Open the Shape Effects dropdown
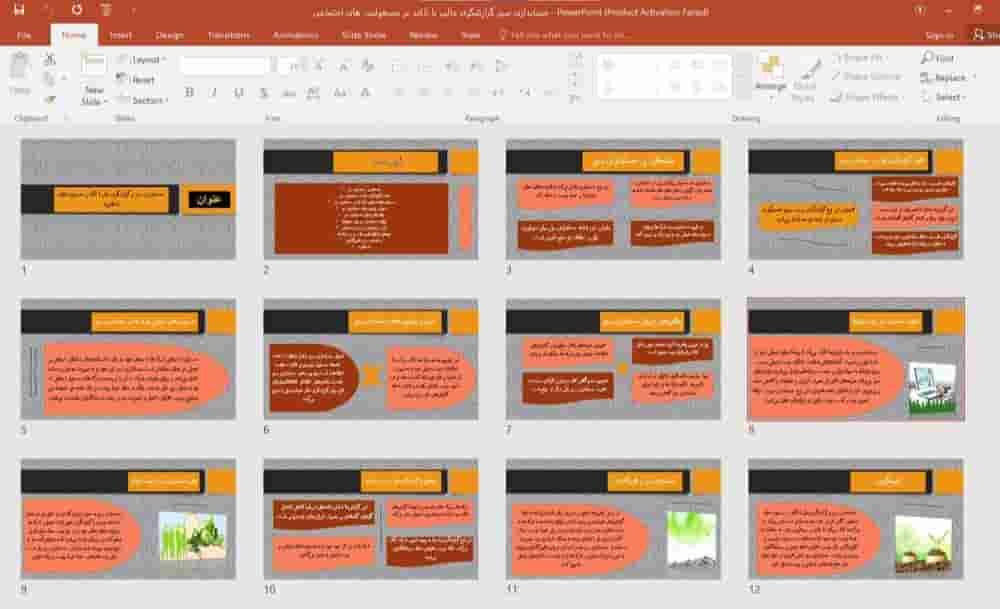1000x609 pixels. pos(865,98)
